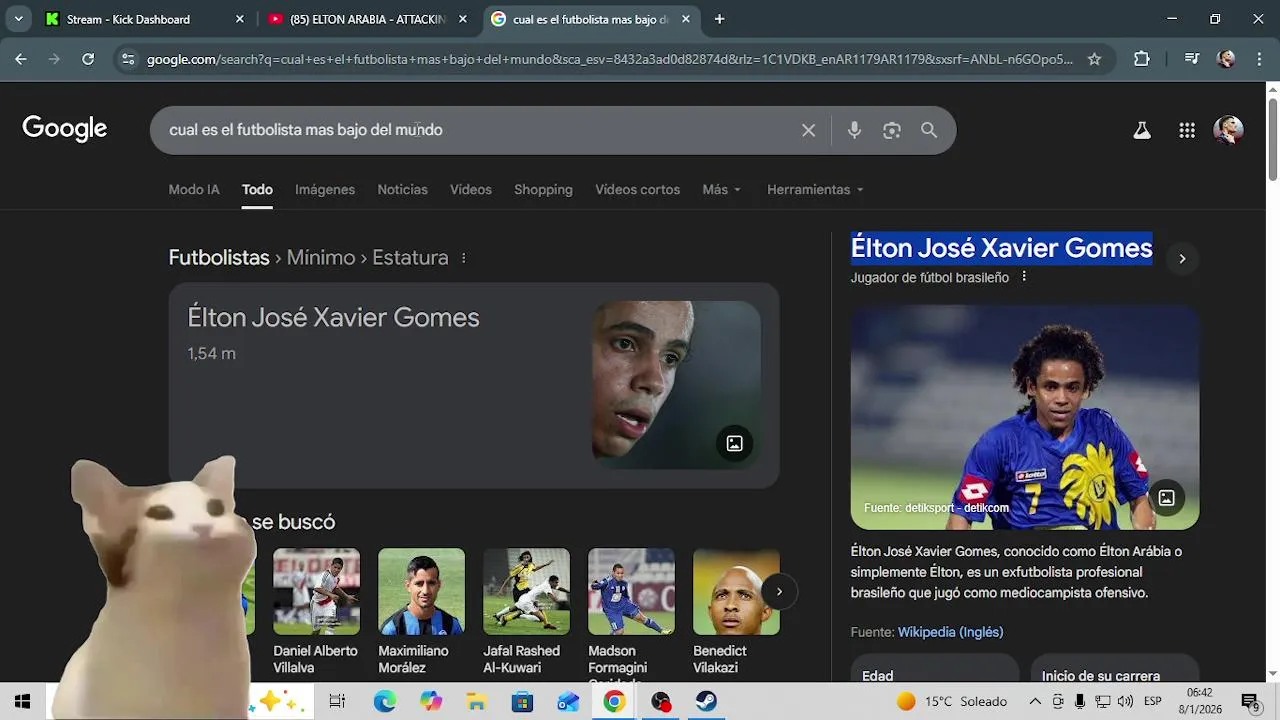The image size is (1280, 720).
Task: Go to next knowledge panel entity arrow
Action: click(x=1182, y=259)
